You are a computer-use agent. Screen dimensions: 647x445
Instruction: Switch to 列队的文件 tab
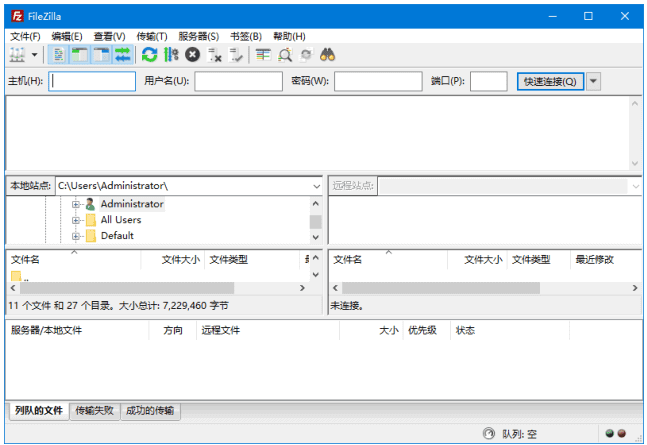39,410
